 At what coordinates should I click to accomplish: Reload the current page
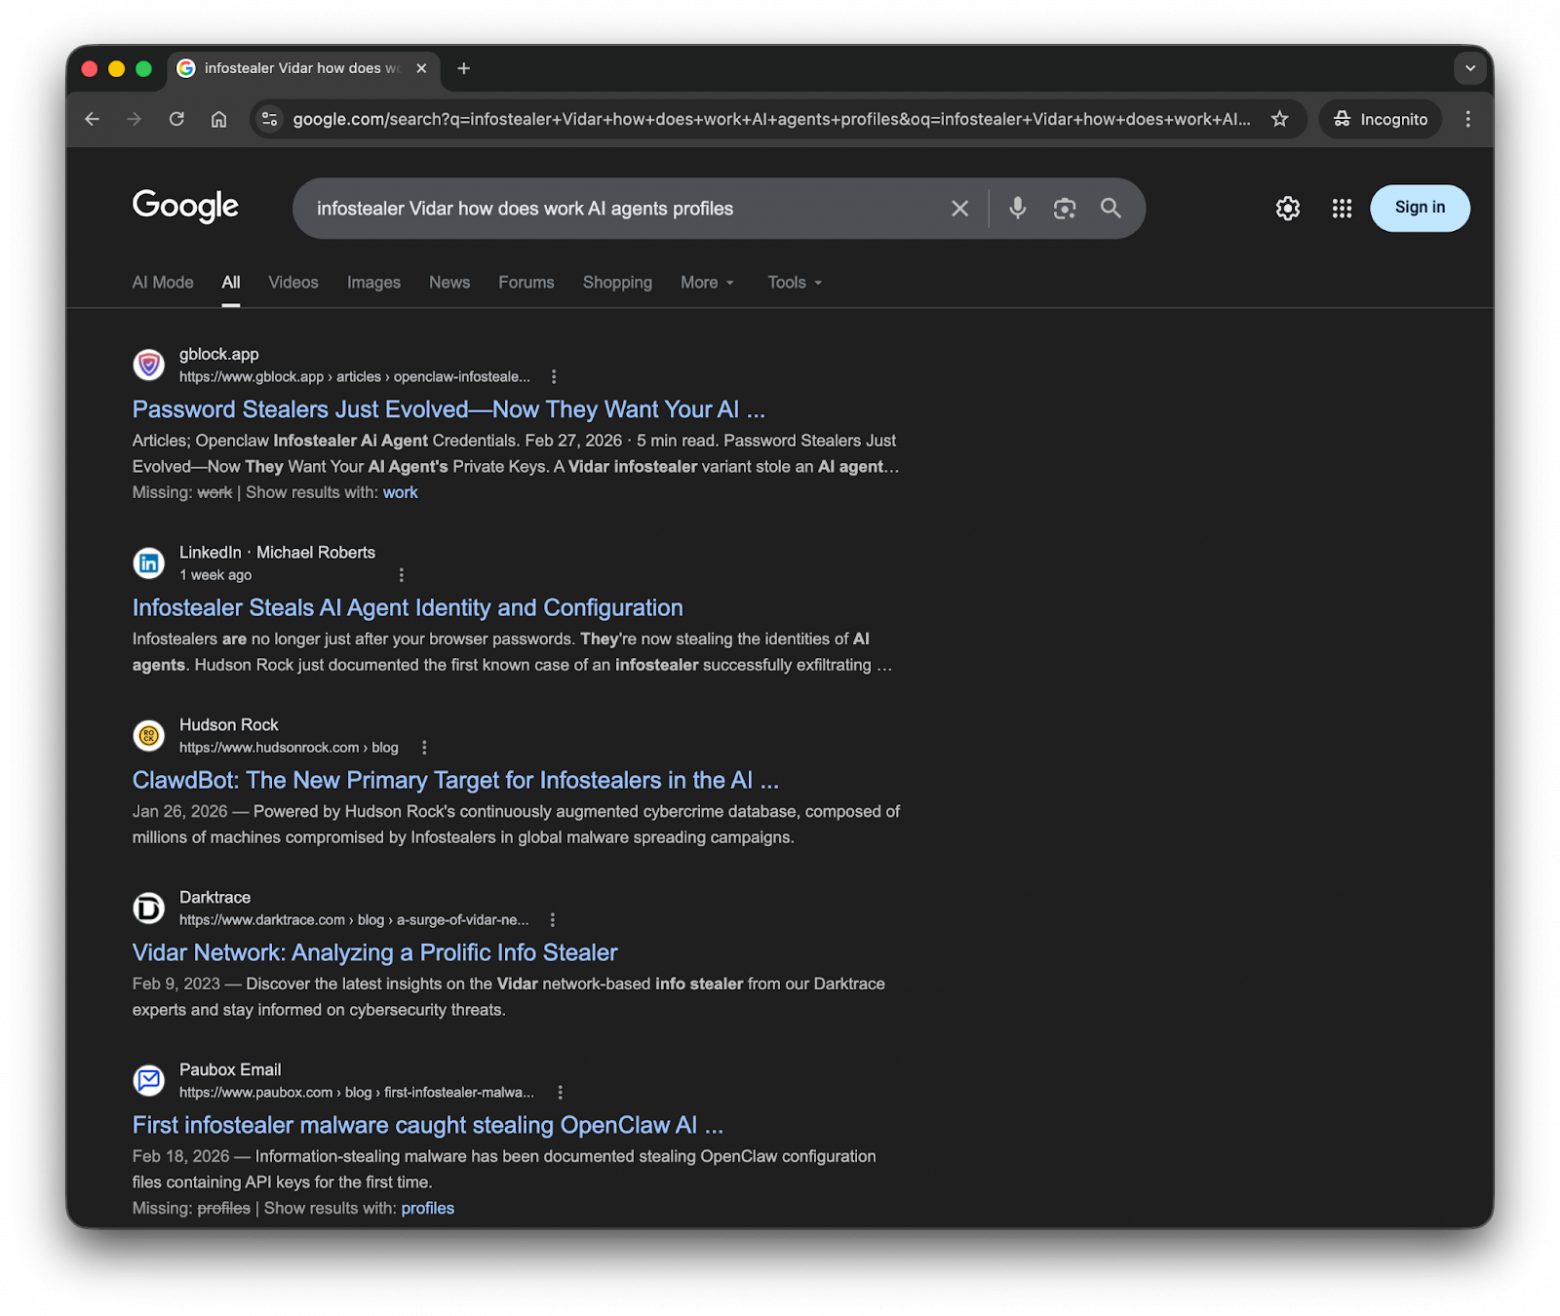177,119
